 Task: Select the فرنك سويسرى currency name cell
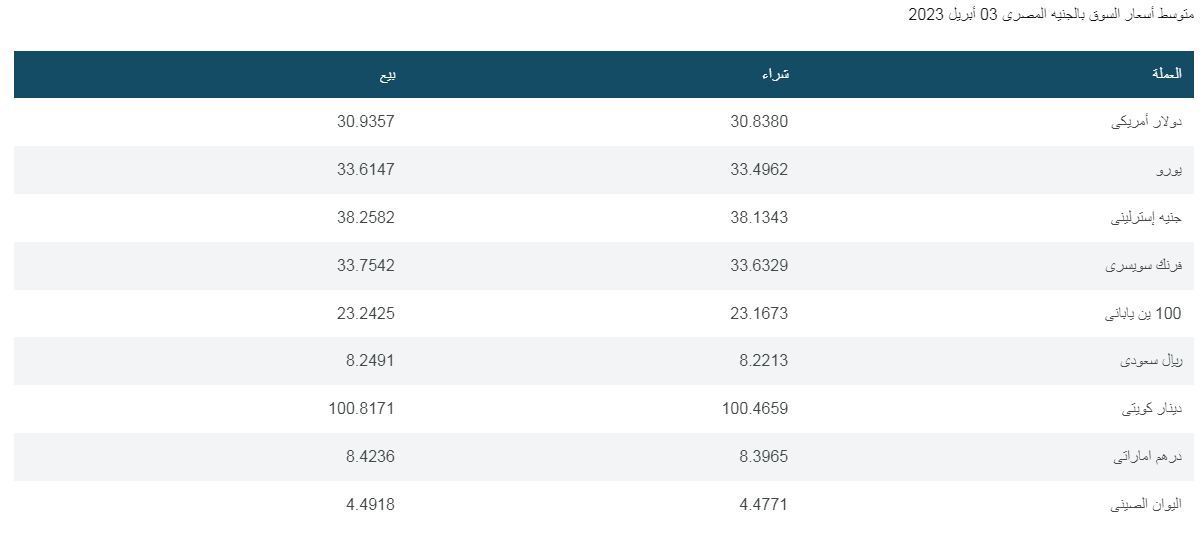(x=1143, y=266)
